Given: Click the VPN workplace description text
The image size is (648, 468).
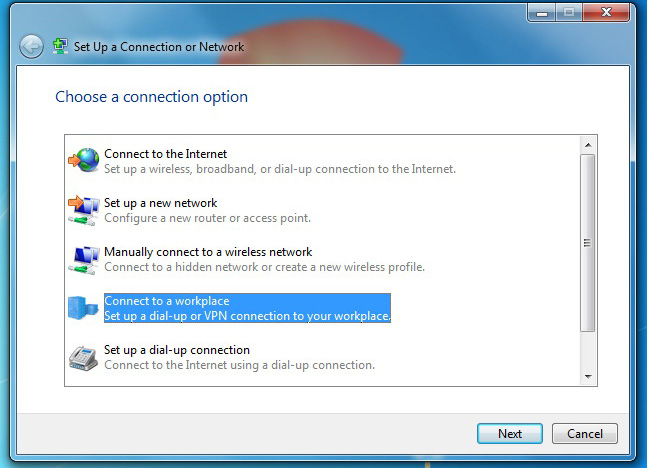Looking at the screenshot, I should (x=247, y=316).
